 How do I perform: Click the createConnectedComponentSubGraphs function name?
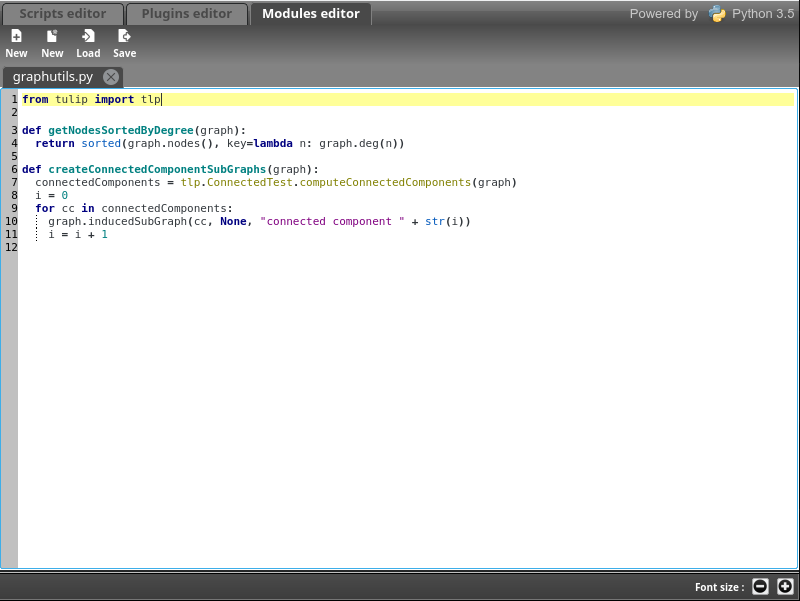point(159,169)
